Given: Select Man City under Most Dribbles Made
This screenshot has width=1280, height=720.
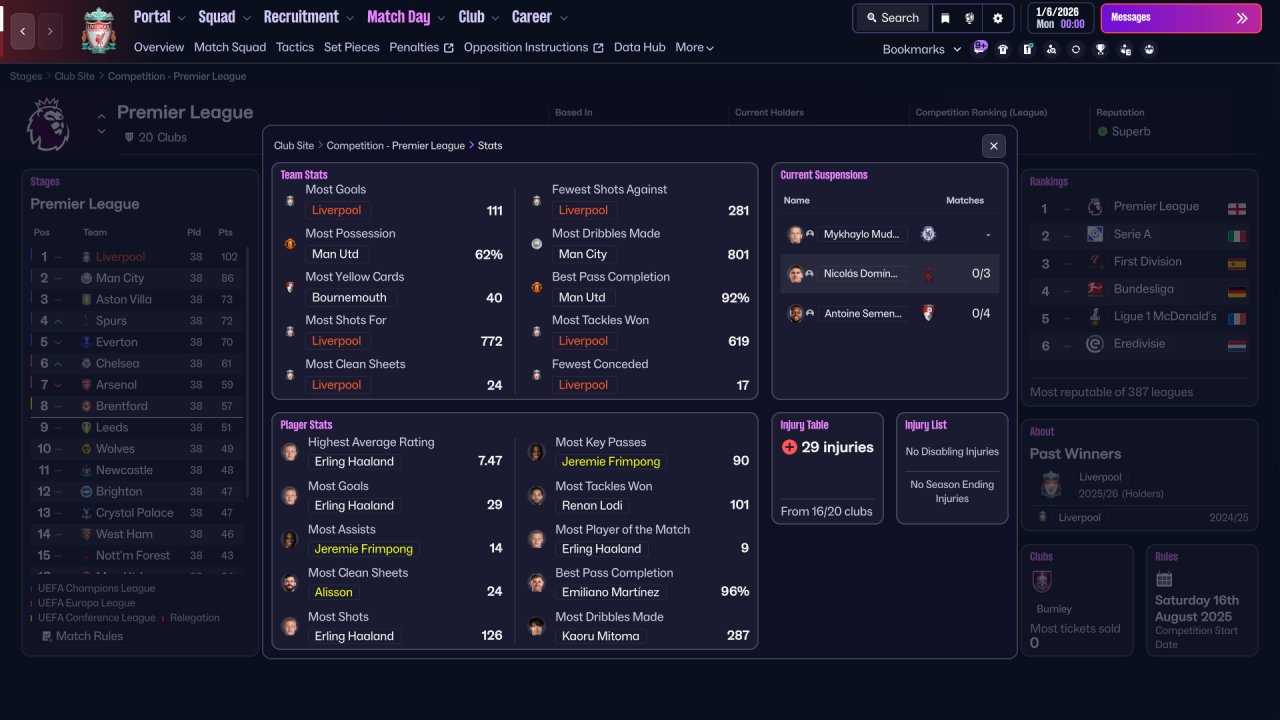Looking at the screenshot, I should [583, 254].
